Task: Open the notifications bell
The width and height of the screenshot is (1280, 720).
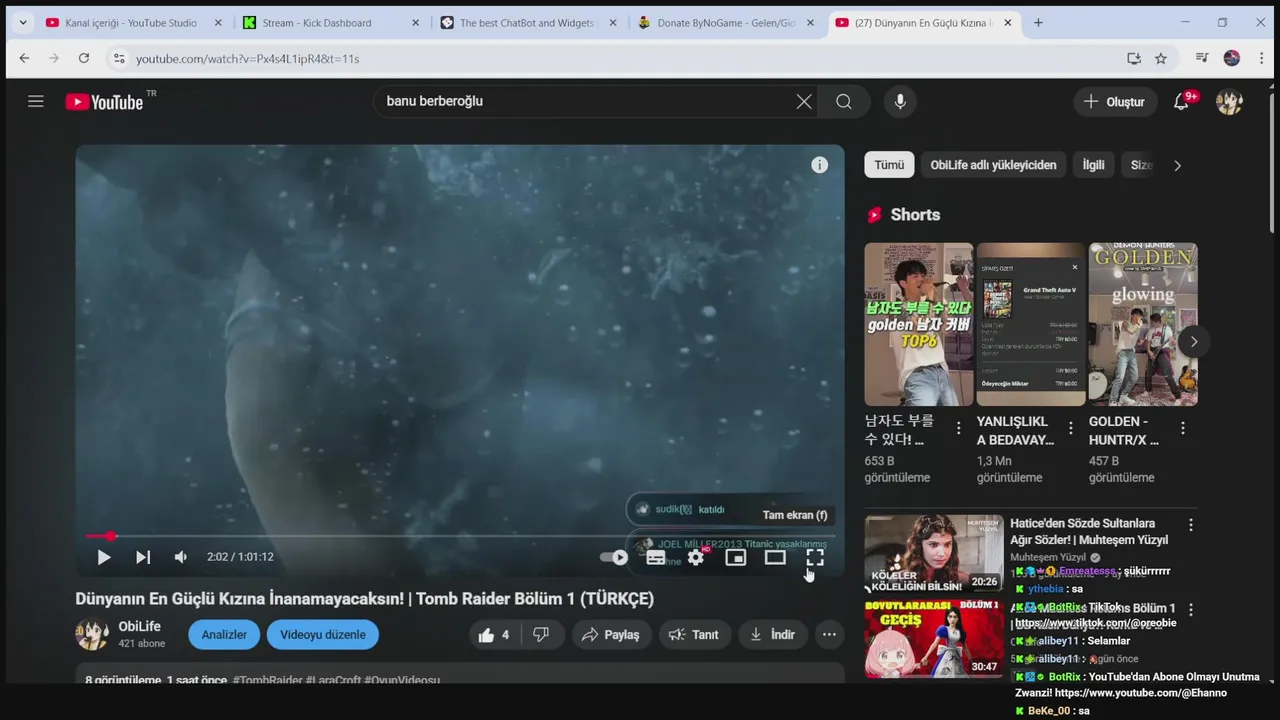Action: pyautogui.click(x=1182, y=102)
